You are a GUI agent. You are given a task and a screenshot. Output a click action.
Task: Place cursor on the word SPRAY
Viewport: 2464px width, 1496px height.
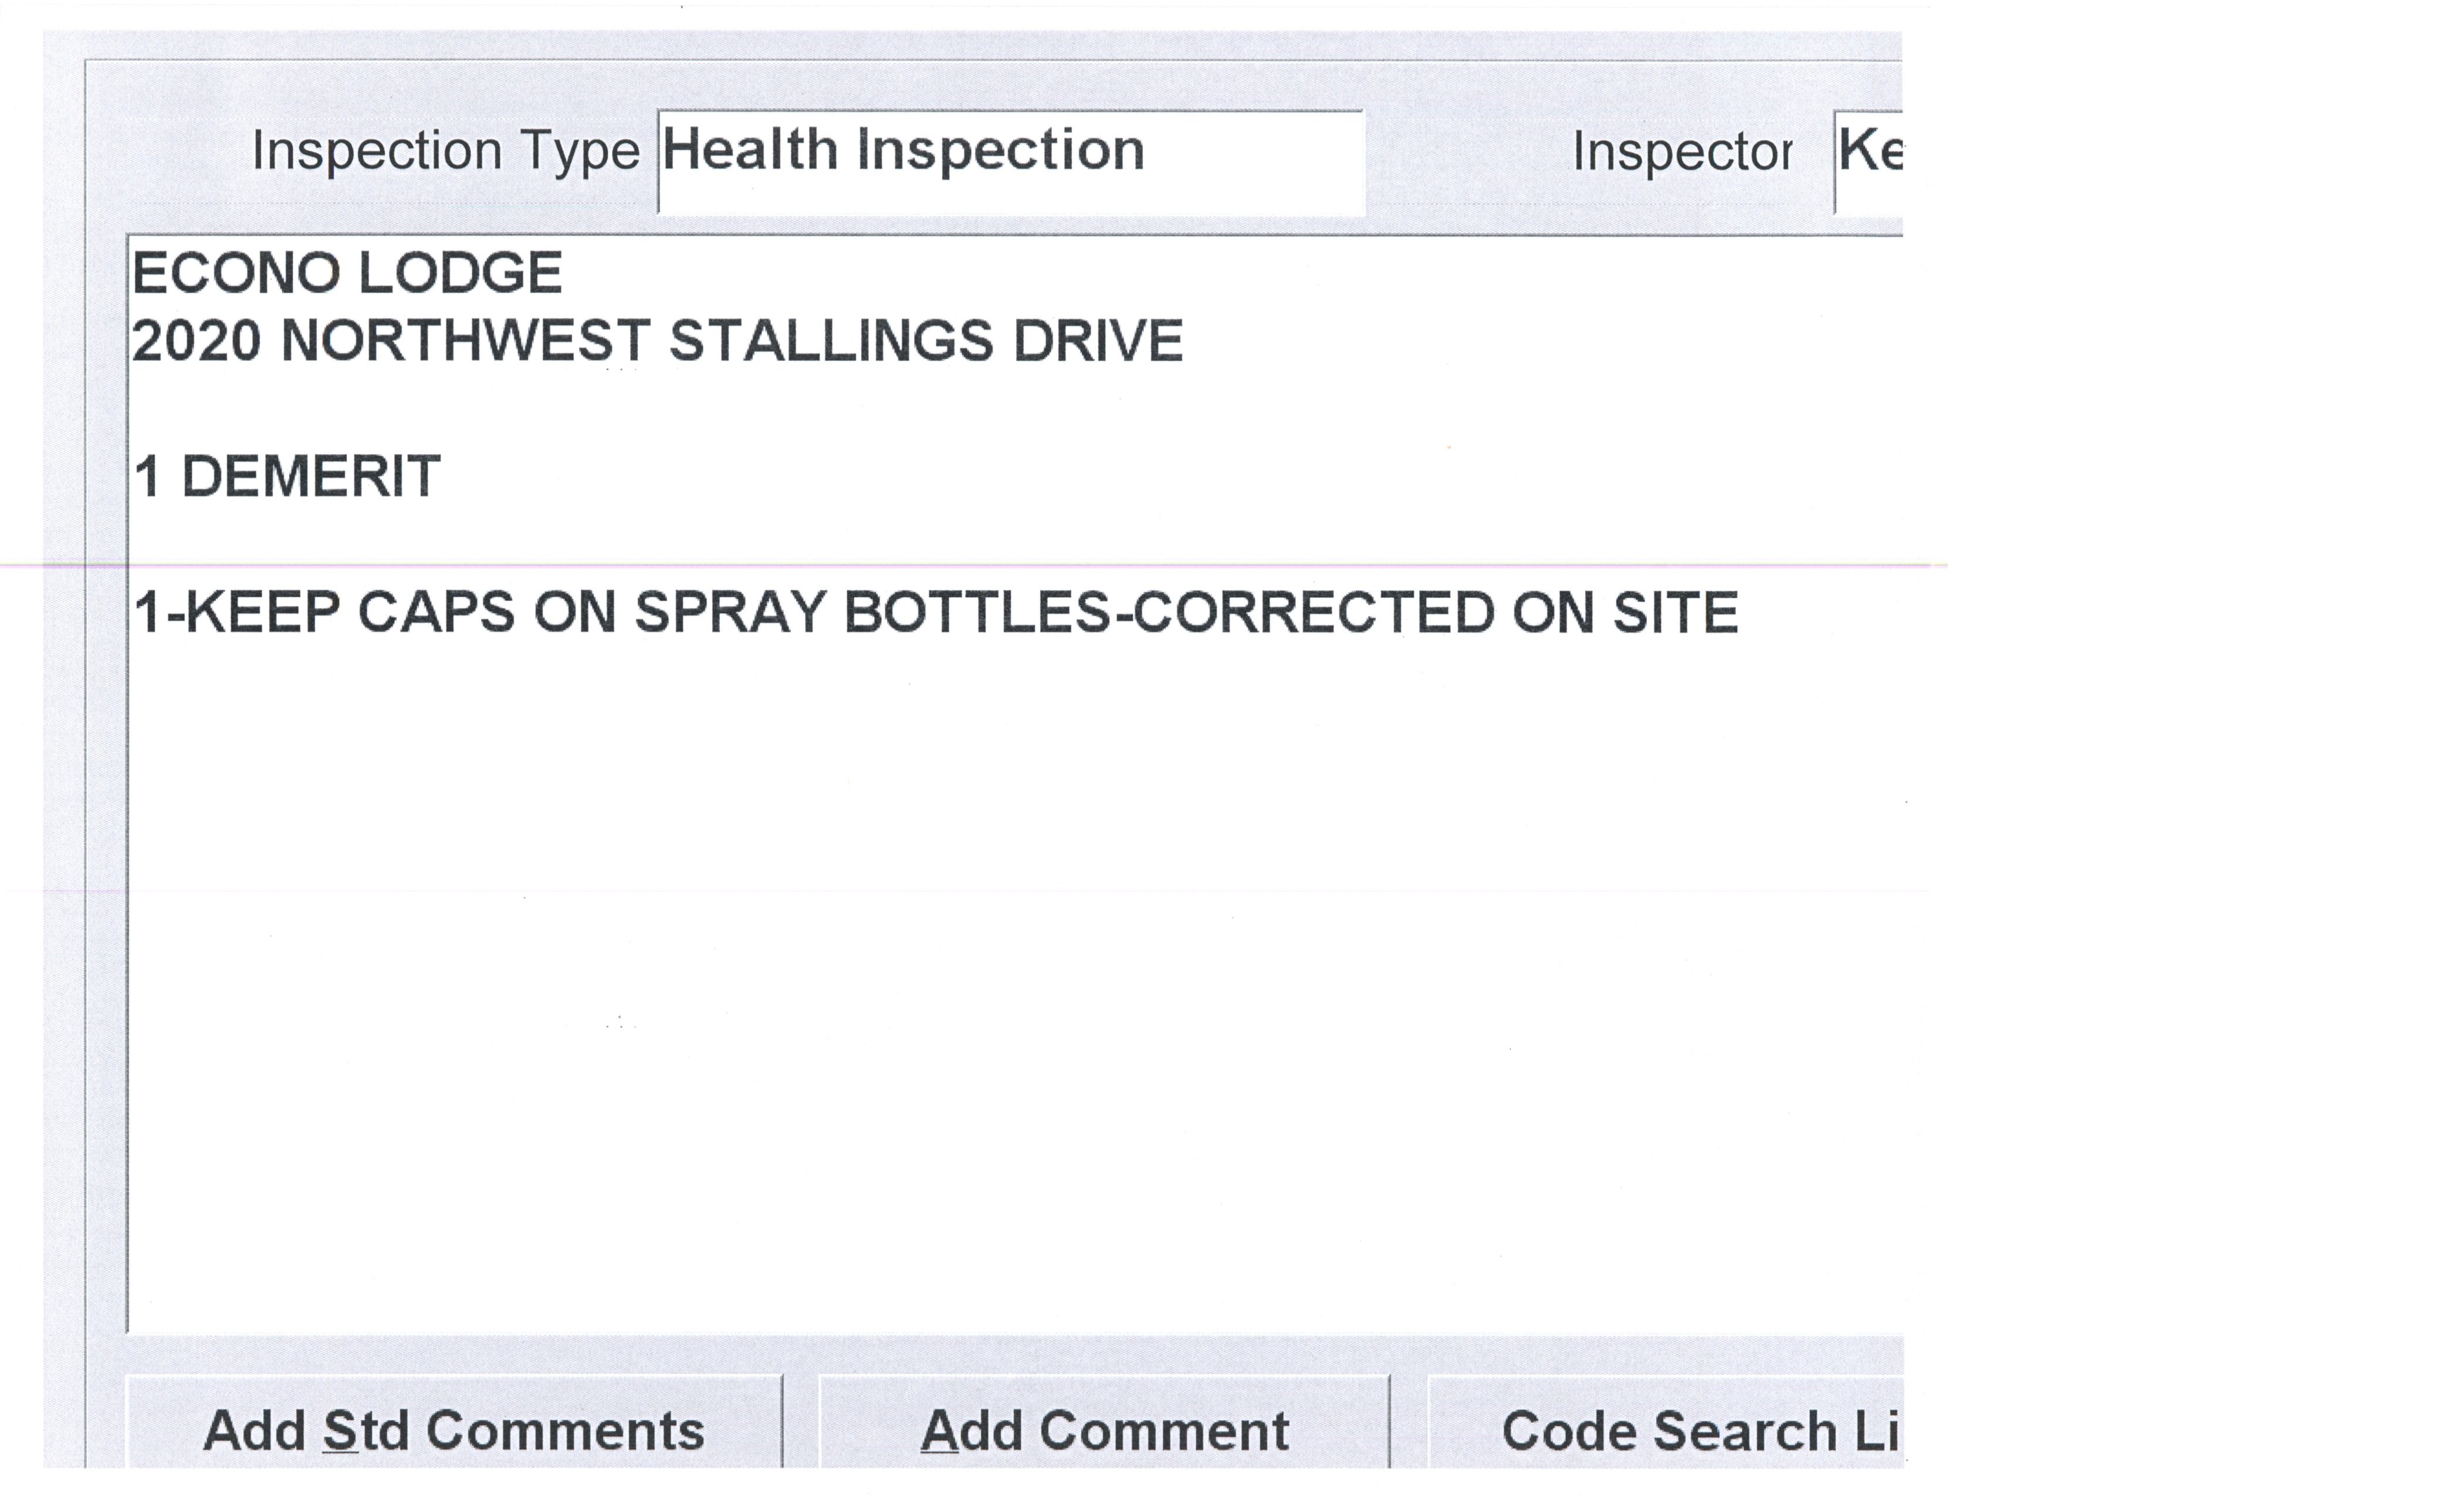click(x=729, y=612)
